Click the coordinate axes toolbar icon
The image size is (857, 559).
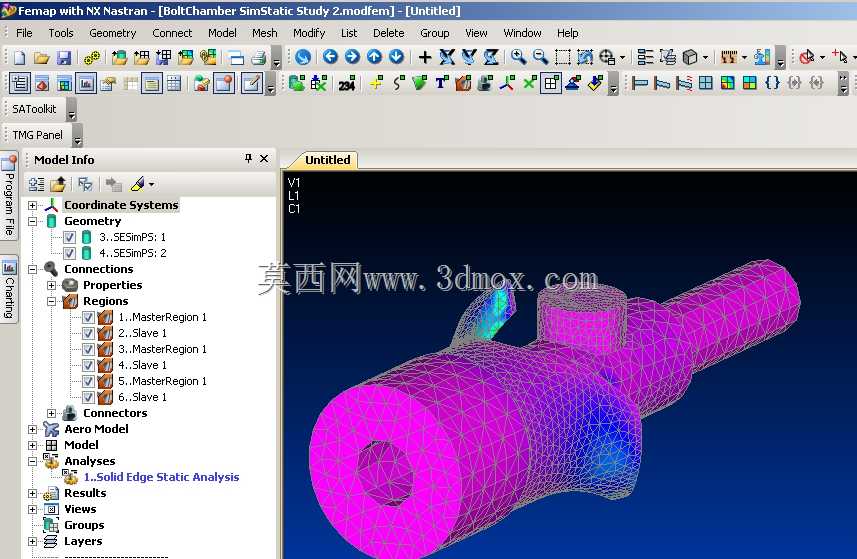pos(507,83)
